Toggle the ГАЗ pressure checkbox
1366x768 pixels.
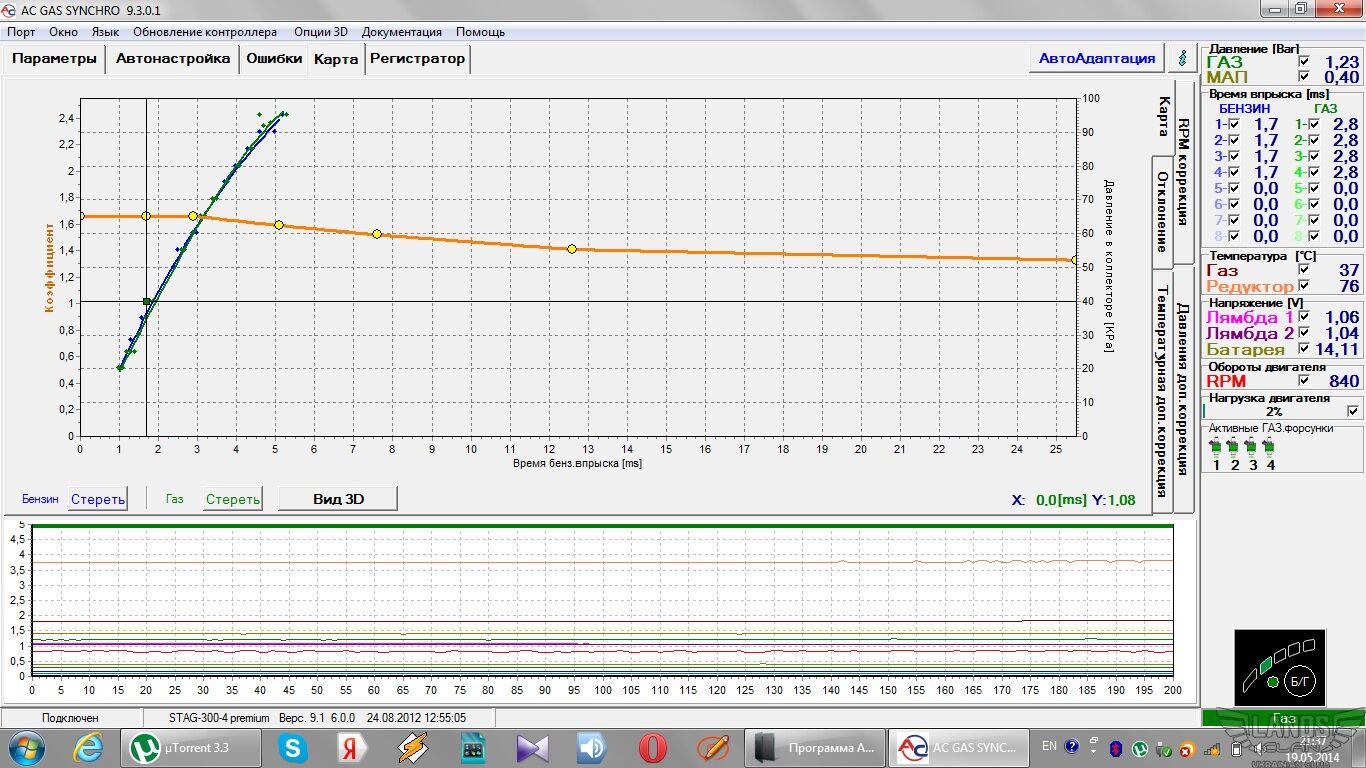tap(1303, 62)
